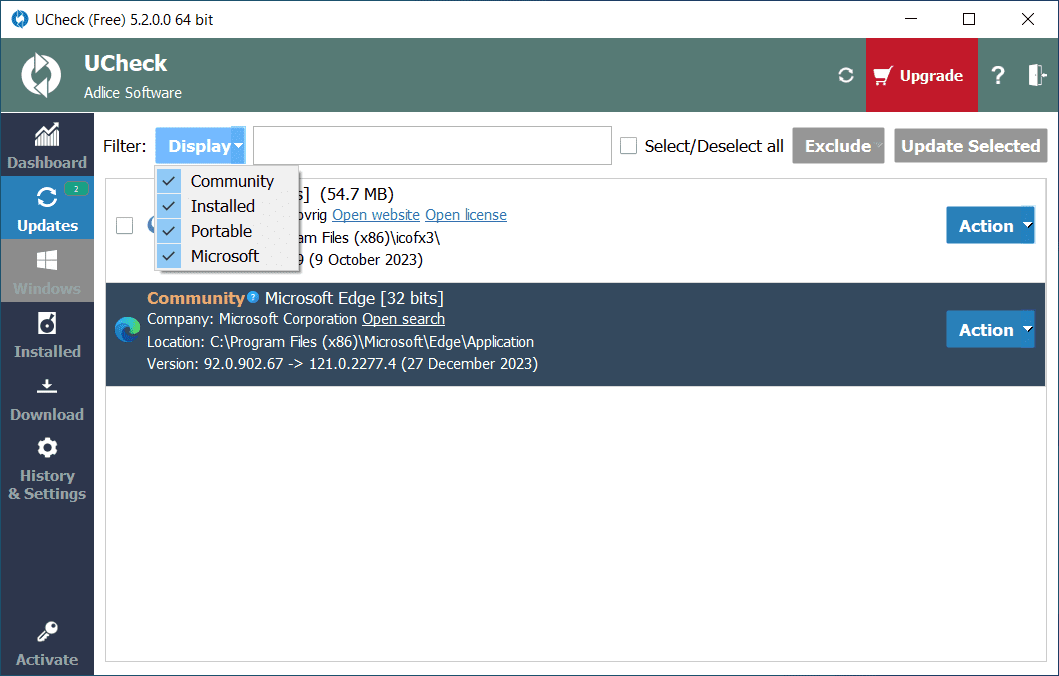
Task: Click the Open website link
Action: (376, 215)
